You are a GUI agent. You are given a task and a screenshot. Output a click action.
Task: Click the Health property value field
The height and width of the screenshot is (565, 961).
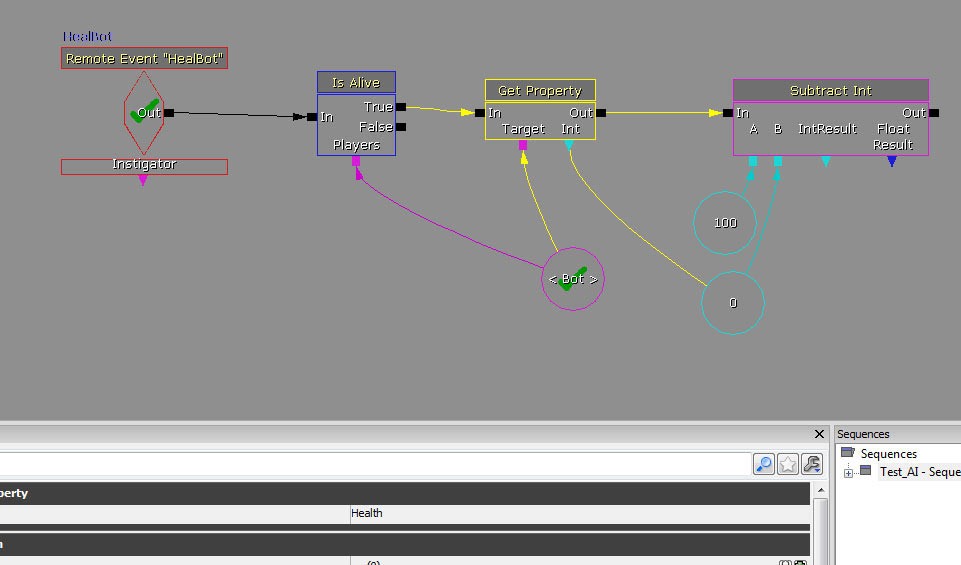(578, 513)
